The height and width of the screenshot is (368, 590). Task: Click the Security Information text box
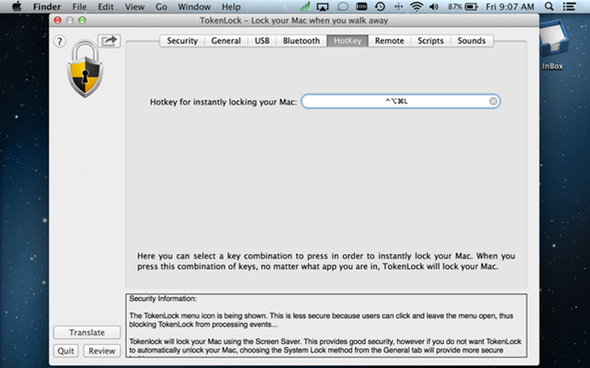326,326
